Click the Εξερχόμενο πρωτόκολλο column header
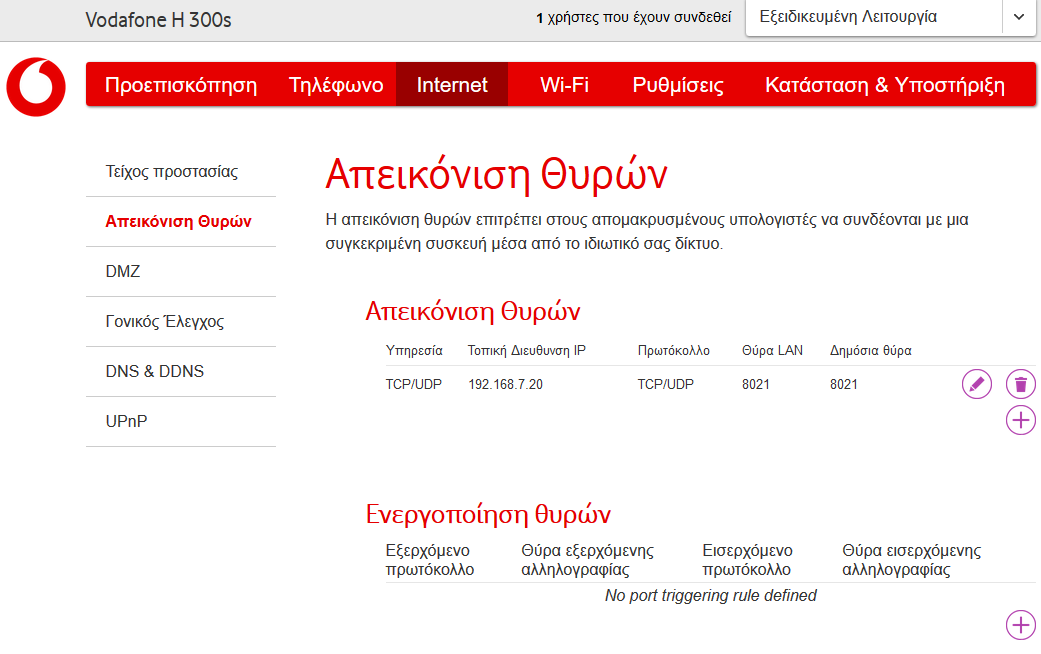This screenshot has width=1041, height=654. (x=430, y=560)
